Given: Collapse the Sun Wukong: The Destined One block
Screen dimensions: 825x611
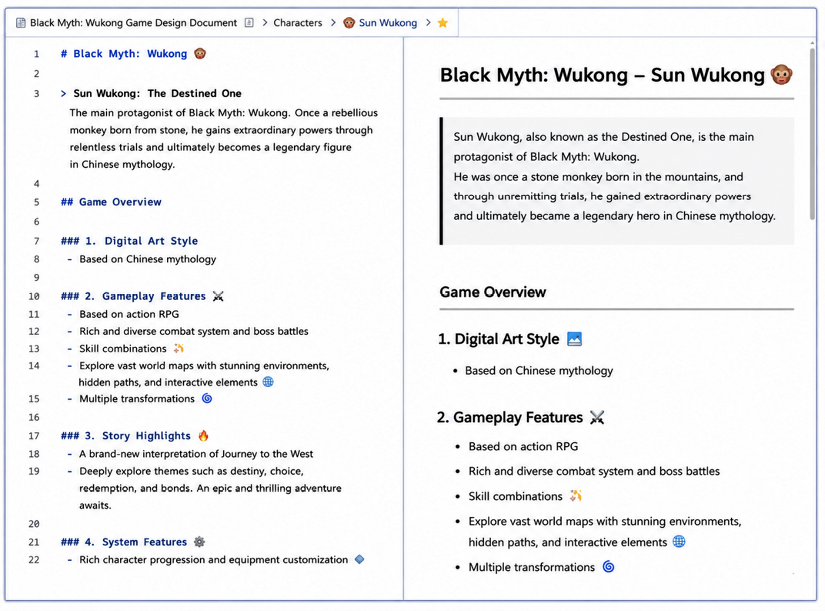Looking at the screenshot, I should point(63,94).
